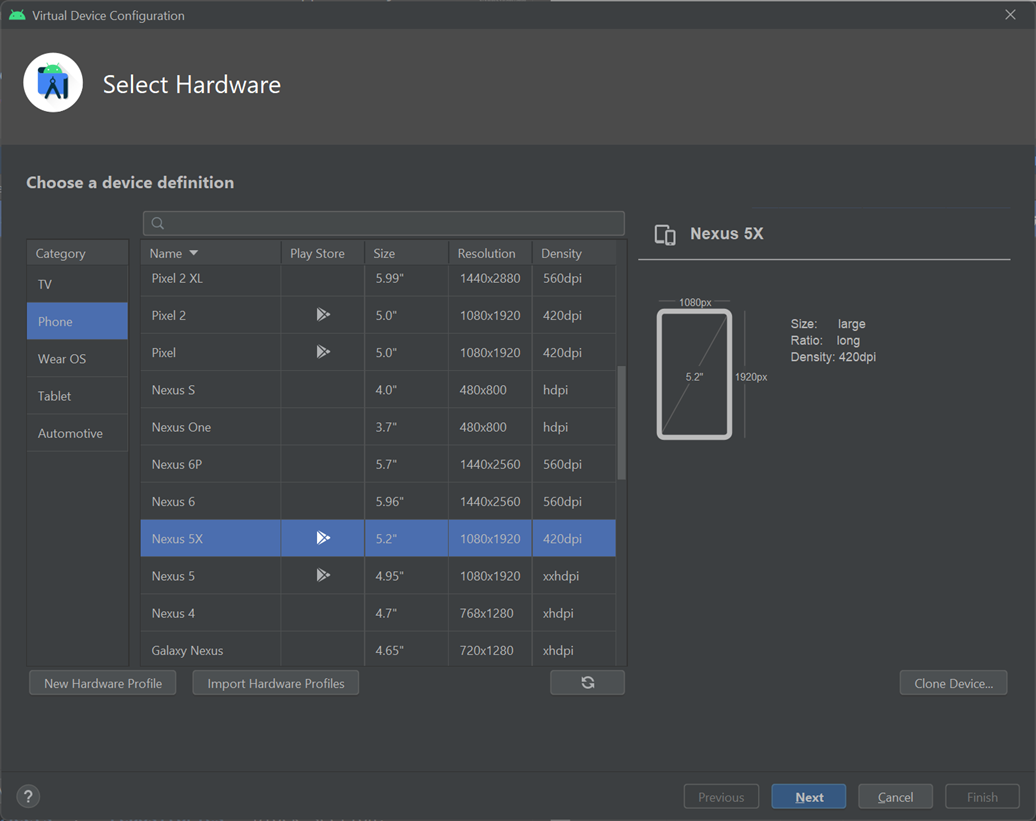This screenshot has height=821, width=1036.
Task: Click the device list vertical scrollbar
Action: 621,422
